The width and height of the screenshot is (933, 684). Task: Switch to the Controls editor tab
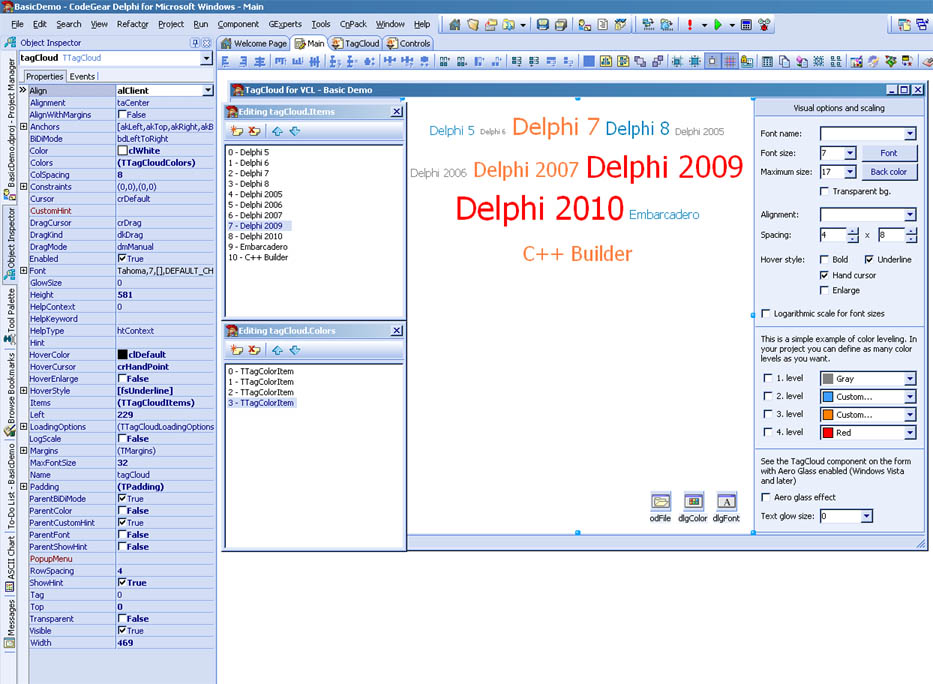(x=408, y=43)
